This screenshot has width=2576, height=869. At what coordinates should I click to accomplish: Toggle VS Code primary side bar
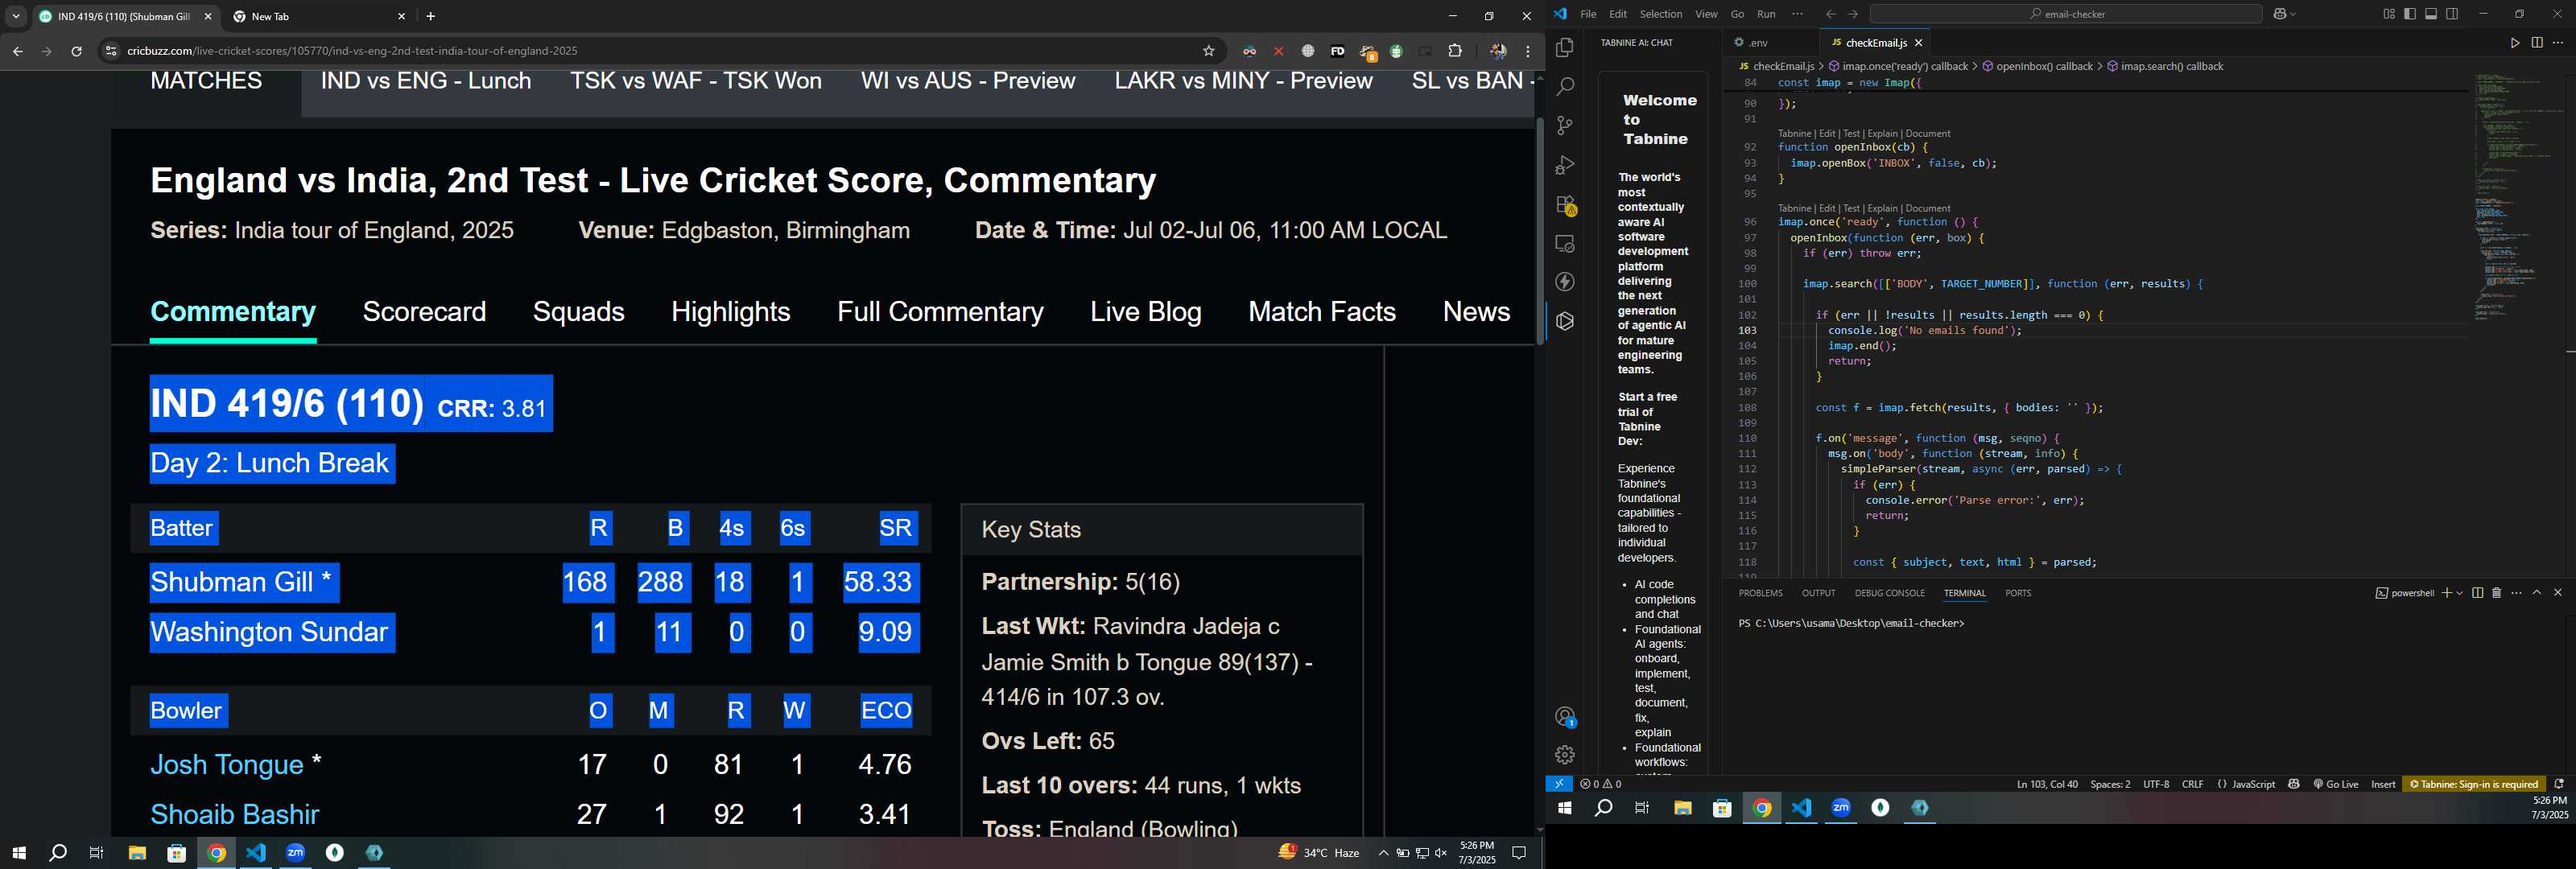2410,14
